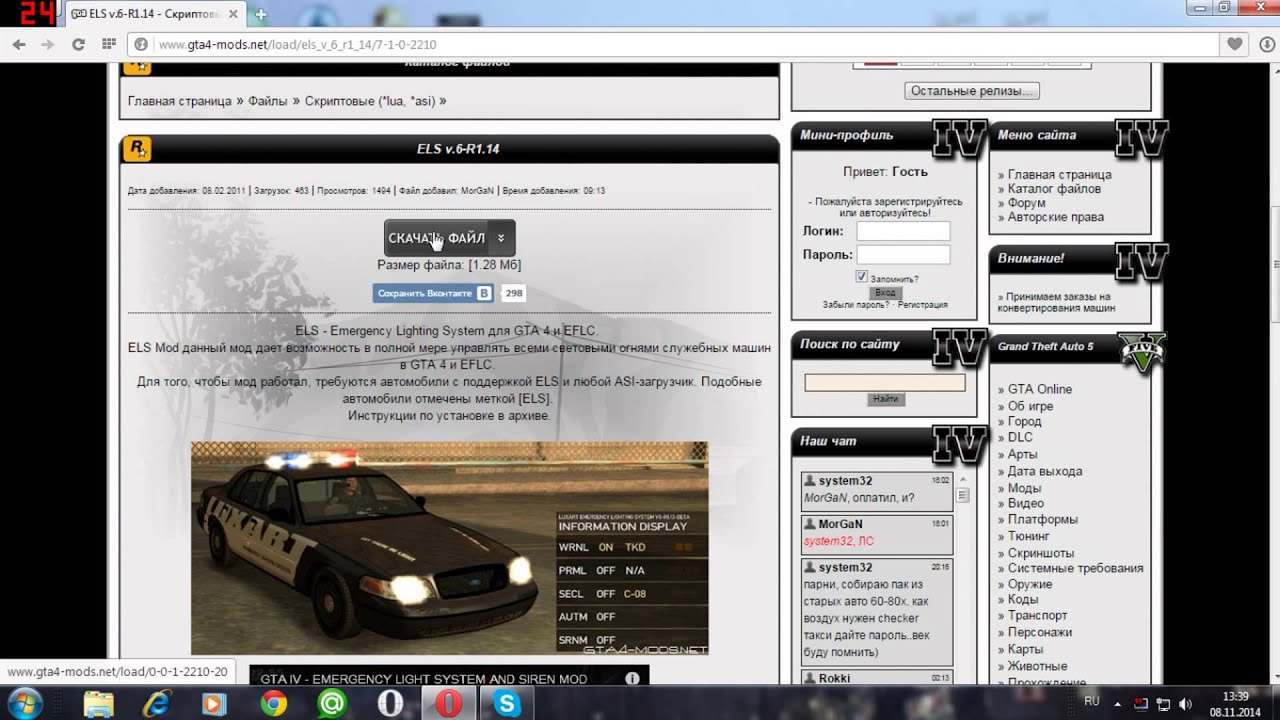Screen dimensions: 1280x720
Task: Open the Скриншоты menu link
Action: [x=1041, y=552]
